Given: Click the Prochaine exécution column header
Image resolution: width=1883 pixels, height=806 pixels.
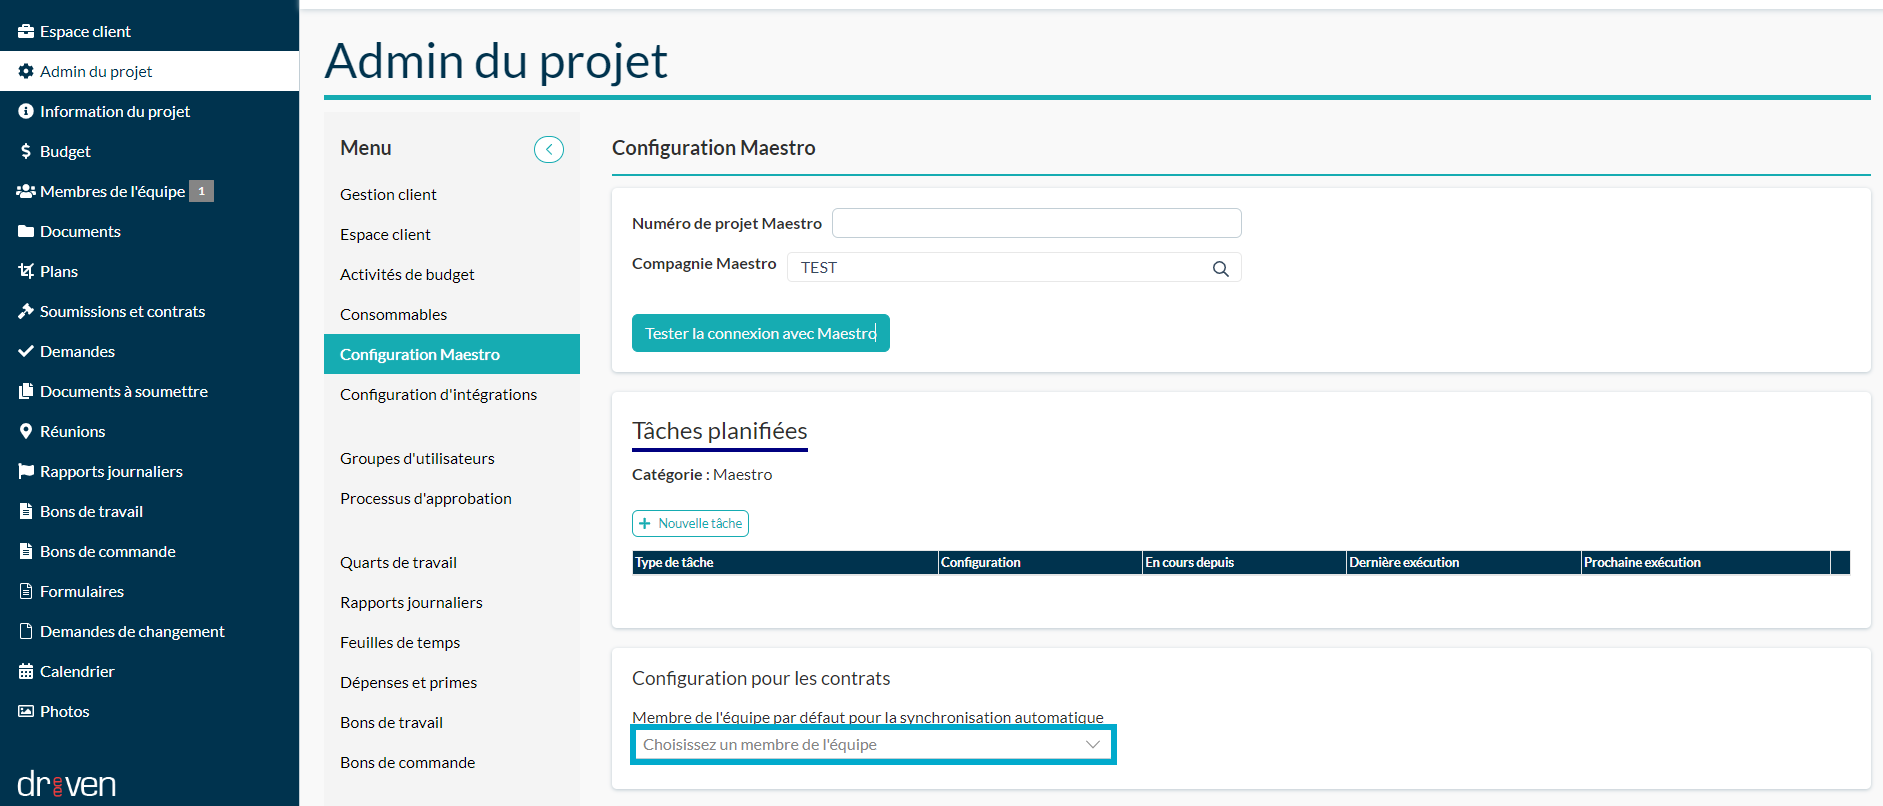Looking at the screenshot, I should coord(1705,562).
